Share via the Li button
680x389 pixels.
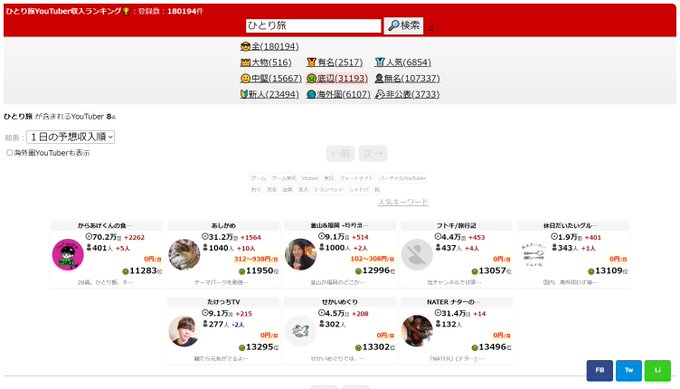(657, 370)
